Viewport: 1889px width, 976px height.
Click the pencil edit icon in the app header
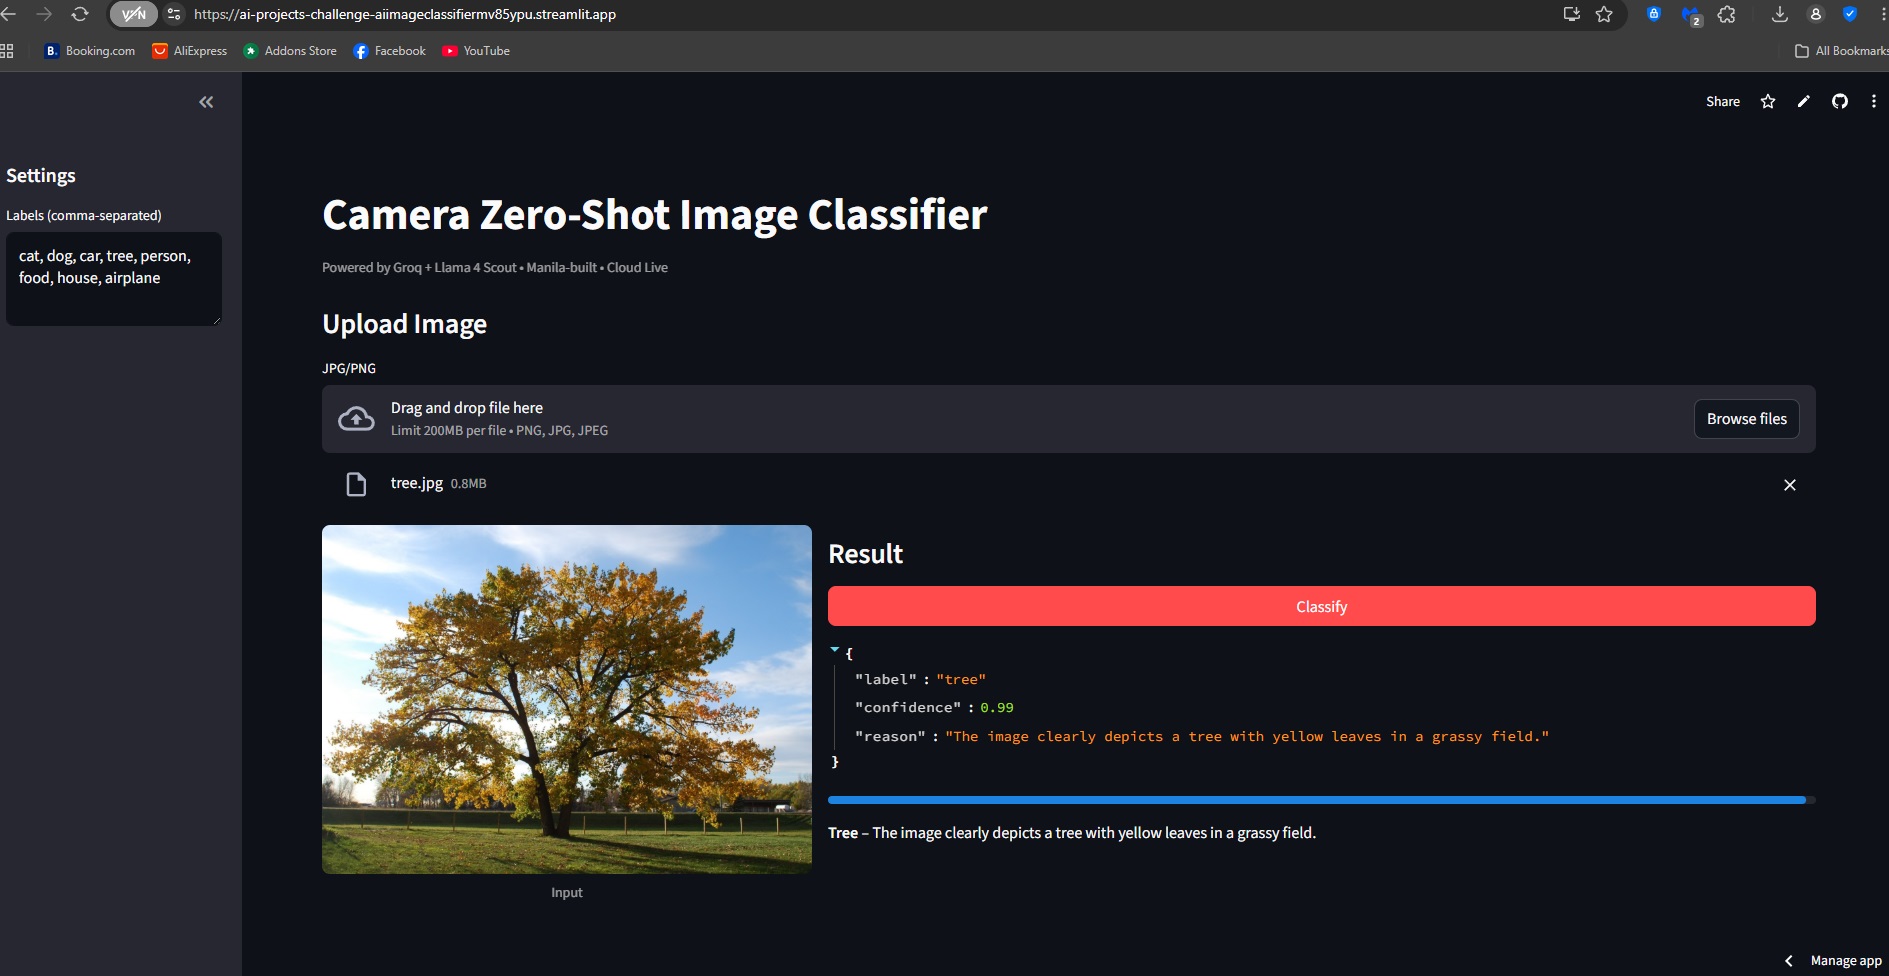point(1803,101)
